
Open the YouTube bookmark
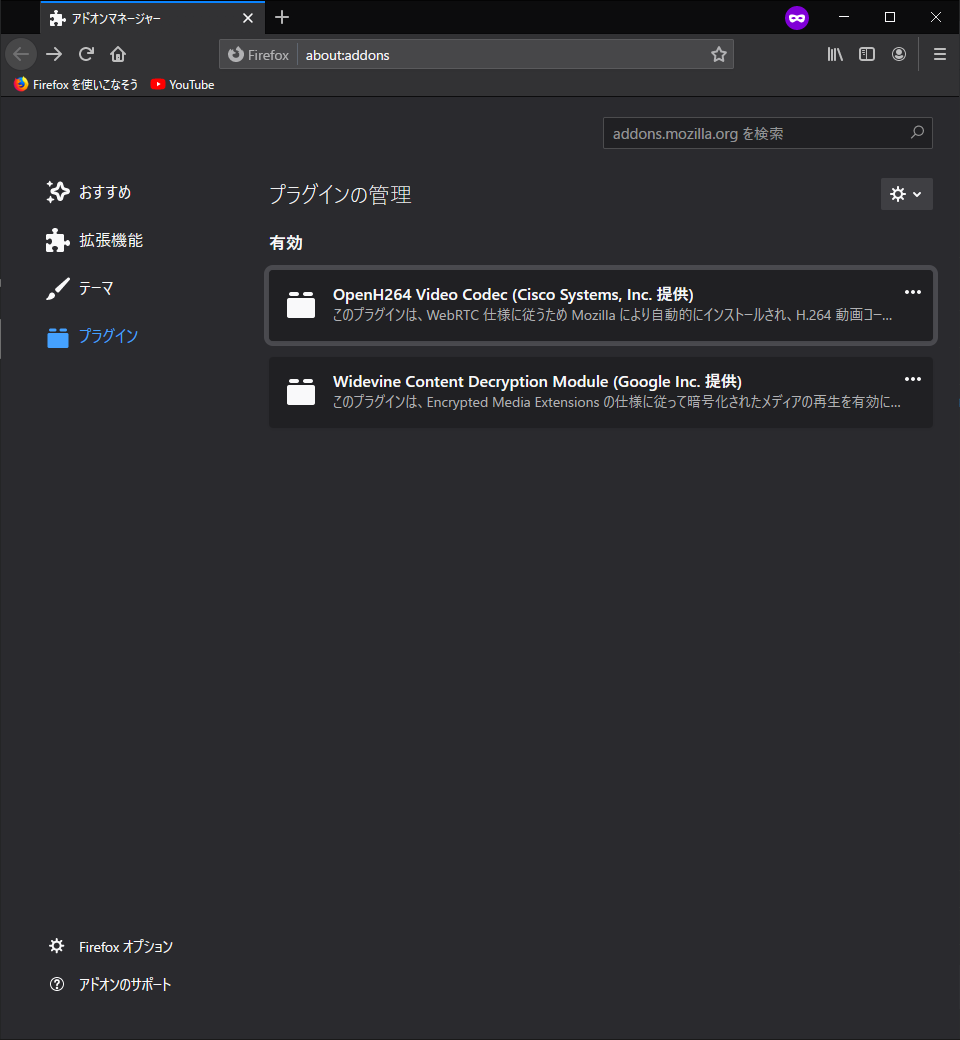[182, 84]
